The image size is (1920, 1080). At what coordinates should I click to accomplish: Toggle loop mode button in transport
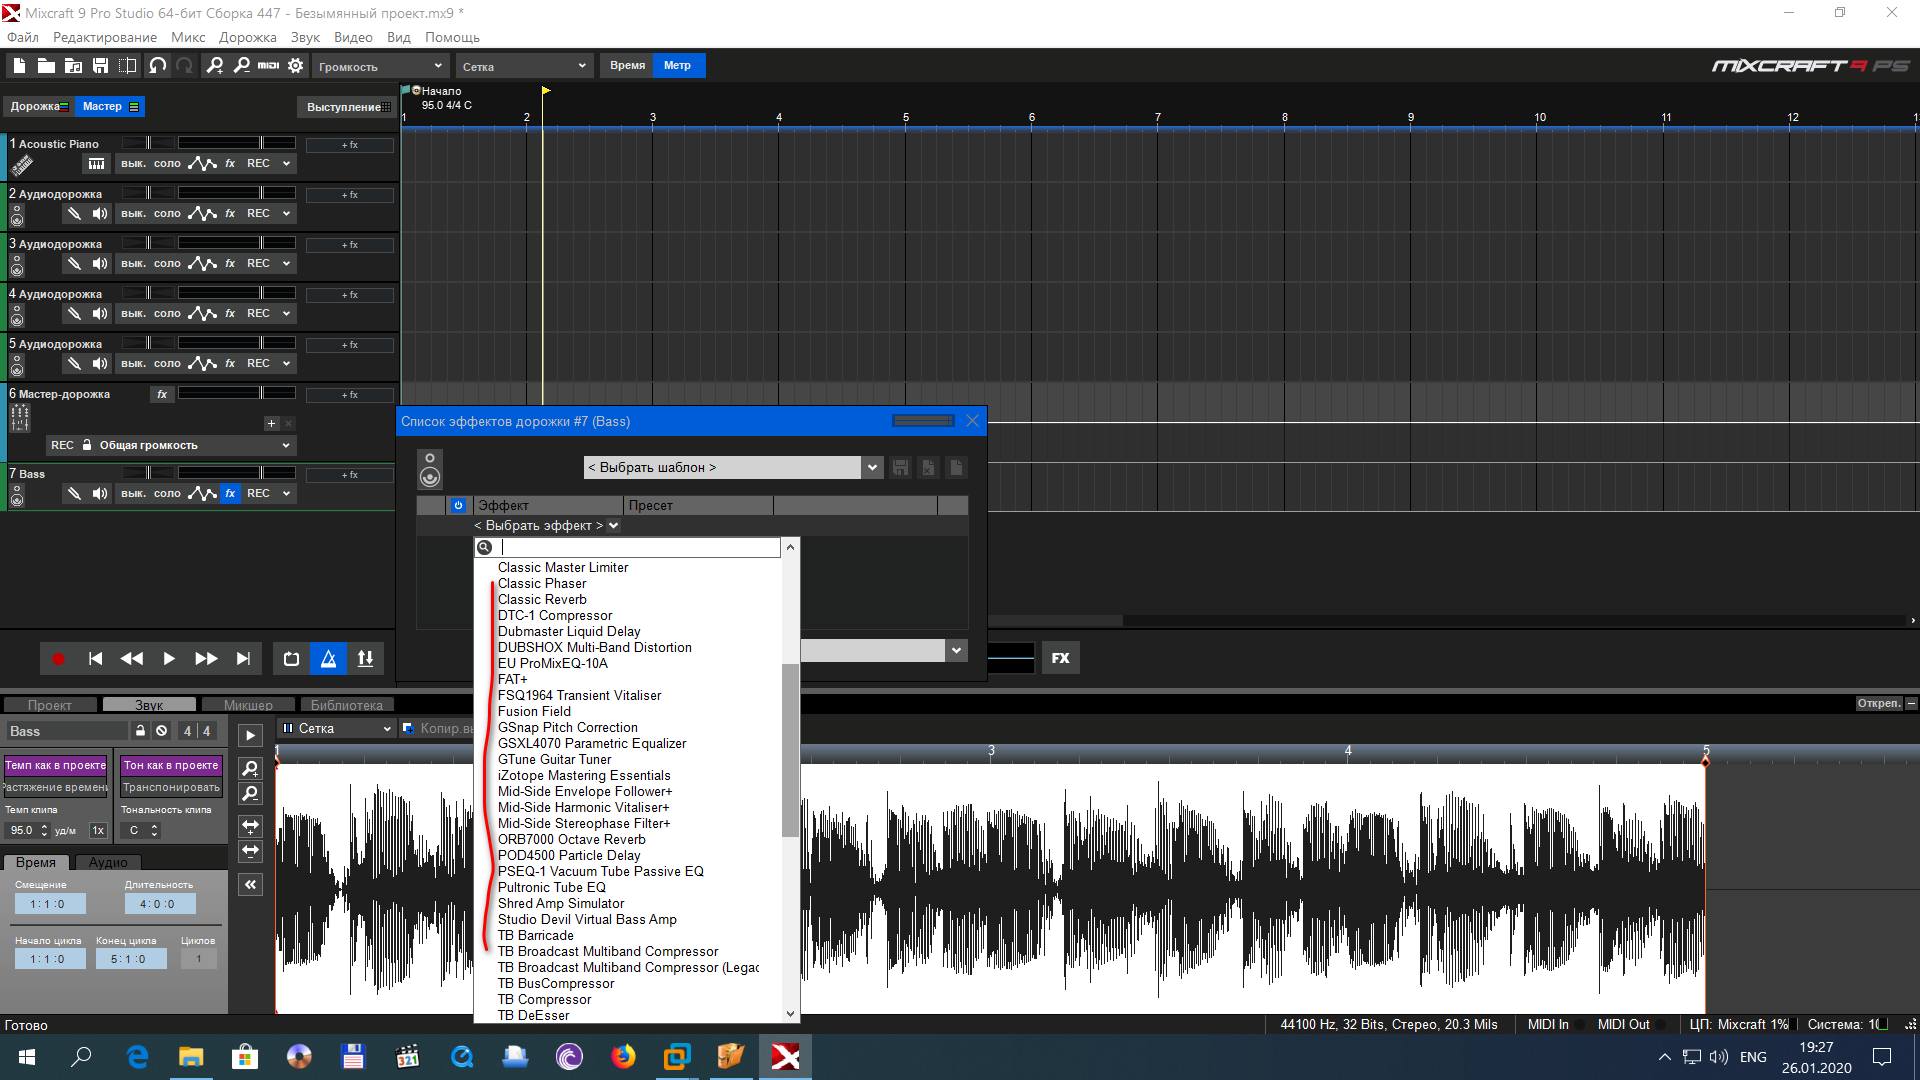[x=291, y=659]
